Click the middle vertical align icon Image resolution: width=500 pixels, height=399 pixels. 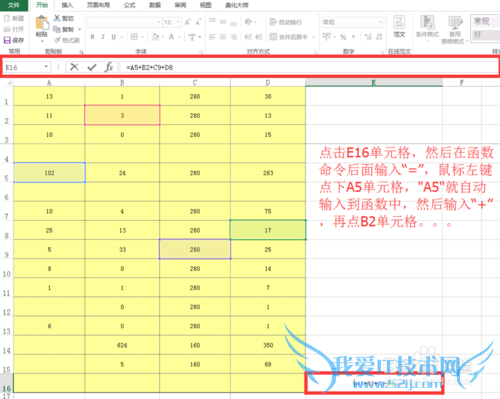(x=223, y=22)
